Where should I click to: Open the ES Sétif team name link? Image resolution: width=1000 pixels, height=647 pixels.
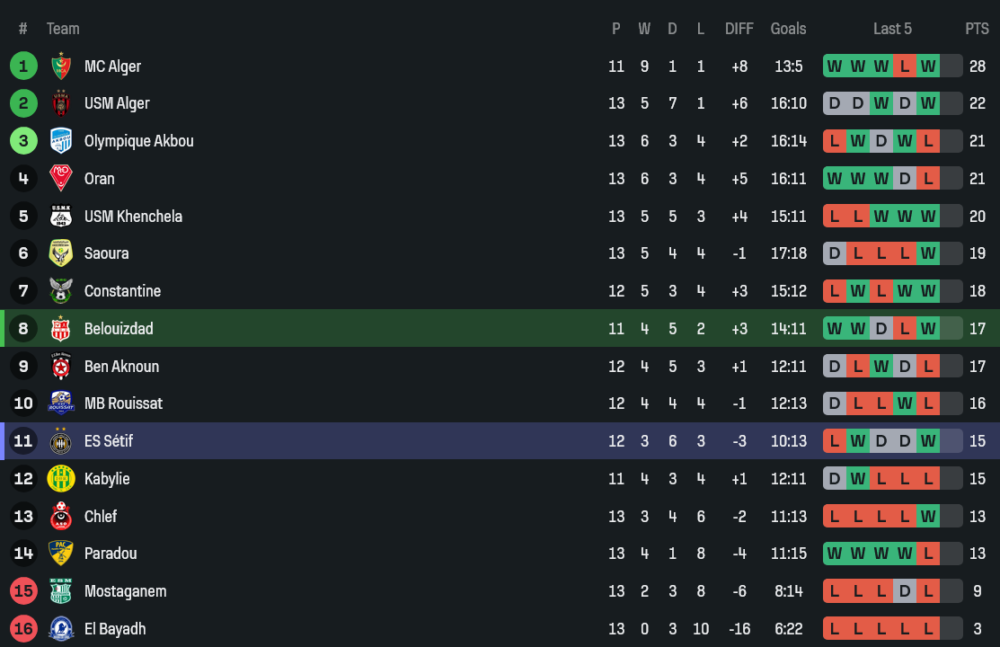tap(108, 441)
